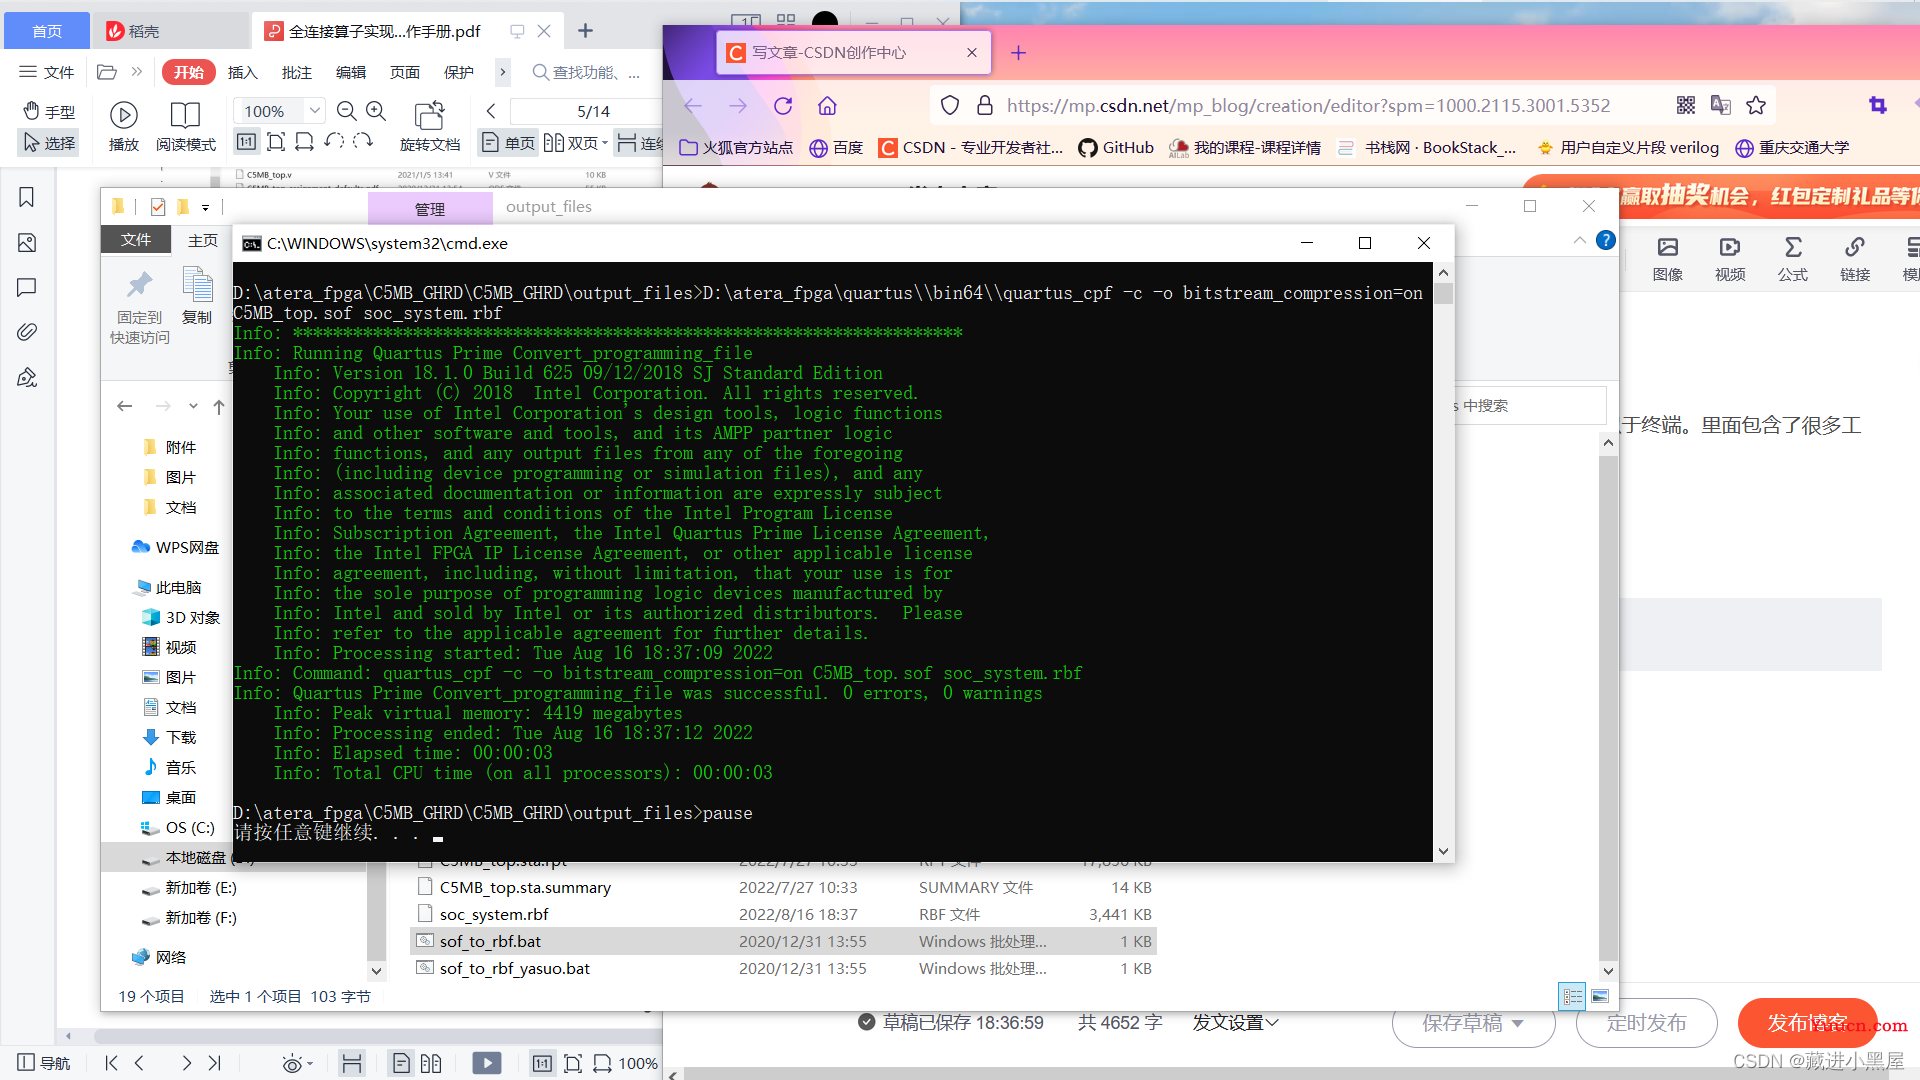Bookmark this page with the star icon

click(1756, 105)
